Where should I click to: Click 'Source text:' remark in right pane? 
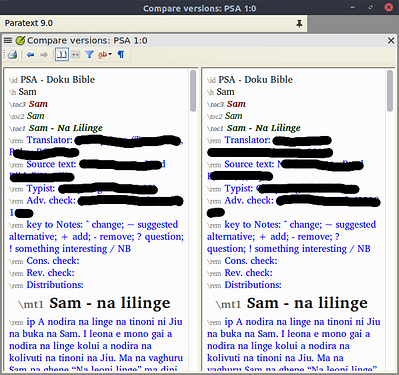[x=250, y=164]
